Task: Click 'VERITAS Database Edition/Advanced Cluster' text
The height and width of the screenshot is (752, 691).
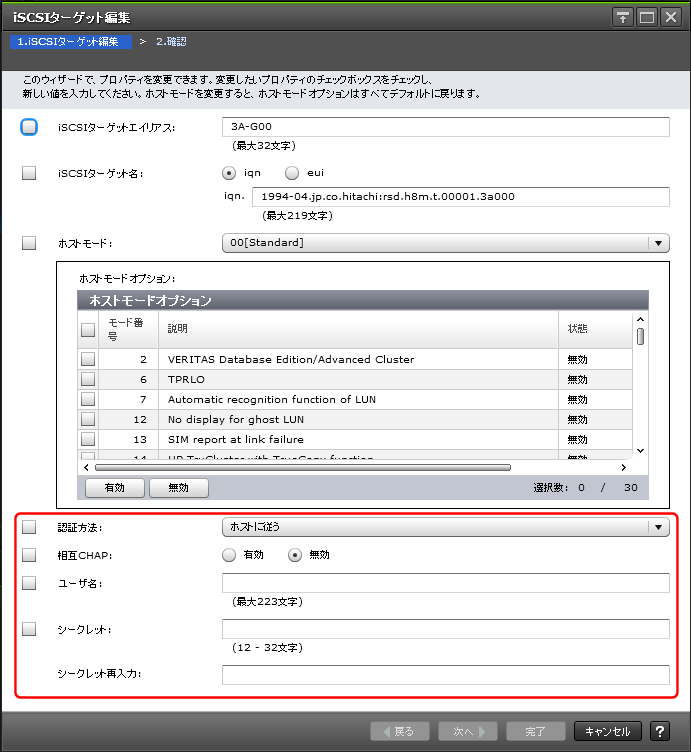Action: (291, 359)
